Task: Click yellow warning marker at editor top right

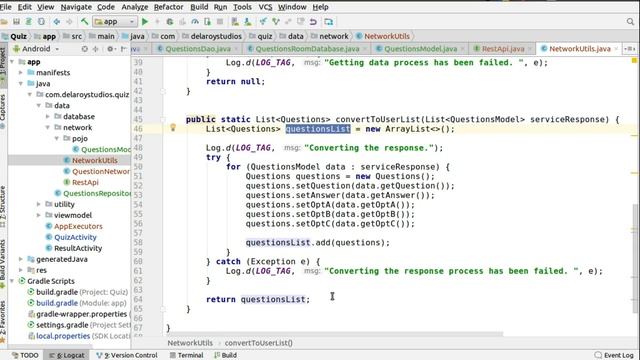Action: coord(634,60)
